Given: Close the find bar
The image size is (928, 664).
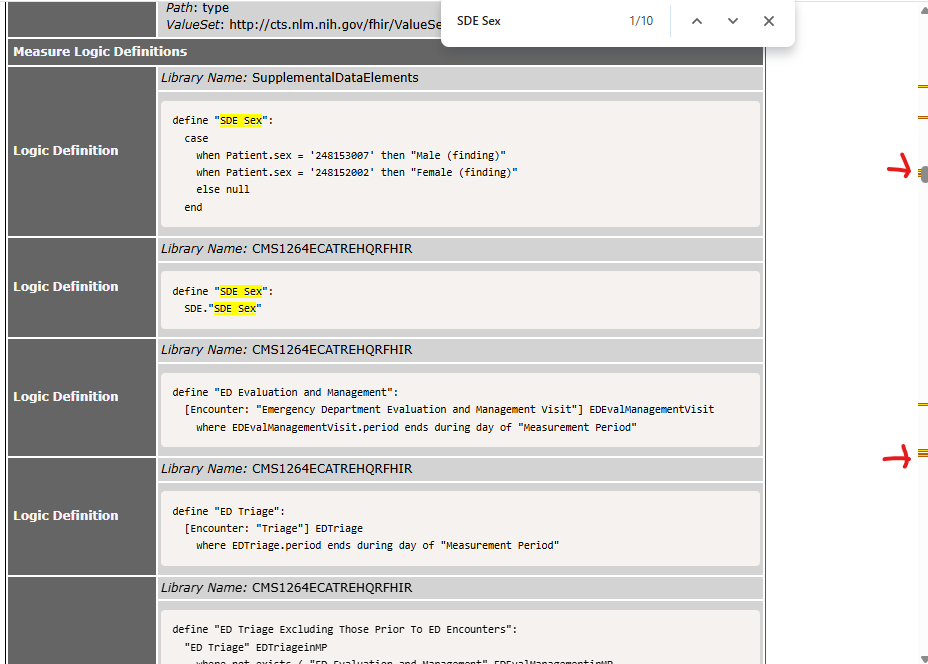Looking at the screenshot, I should [x=768, y=21].
